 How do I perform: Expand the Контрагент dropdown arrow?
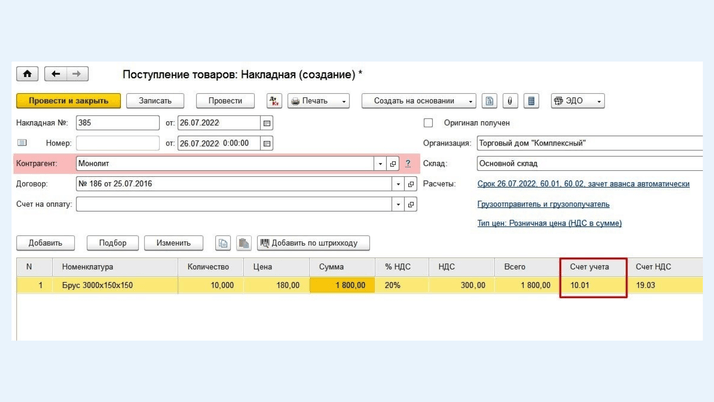click(x=380, y=163)
